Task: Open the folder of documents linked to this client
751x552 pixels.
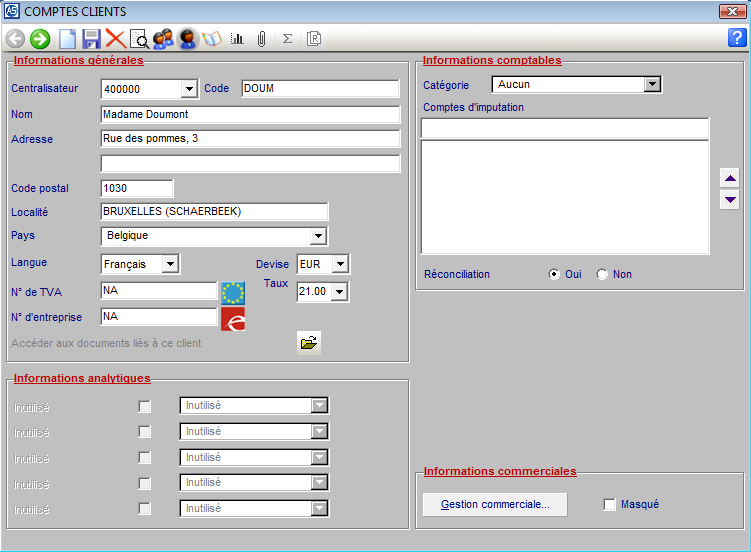Action: [x=309, y=343]
